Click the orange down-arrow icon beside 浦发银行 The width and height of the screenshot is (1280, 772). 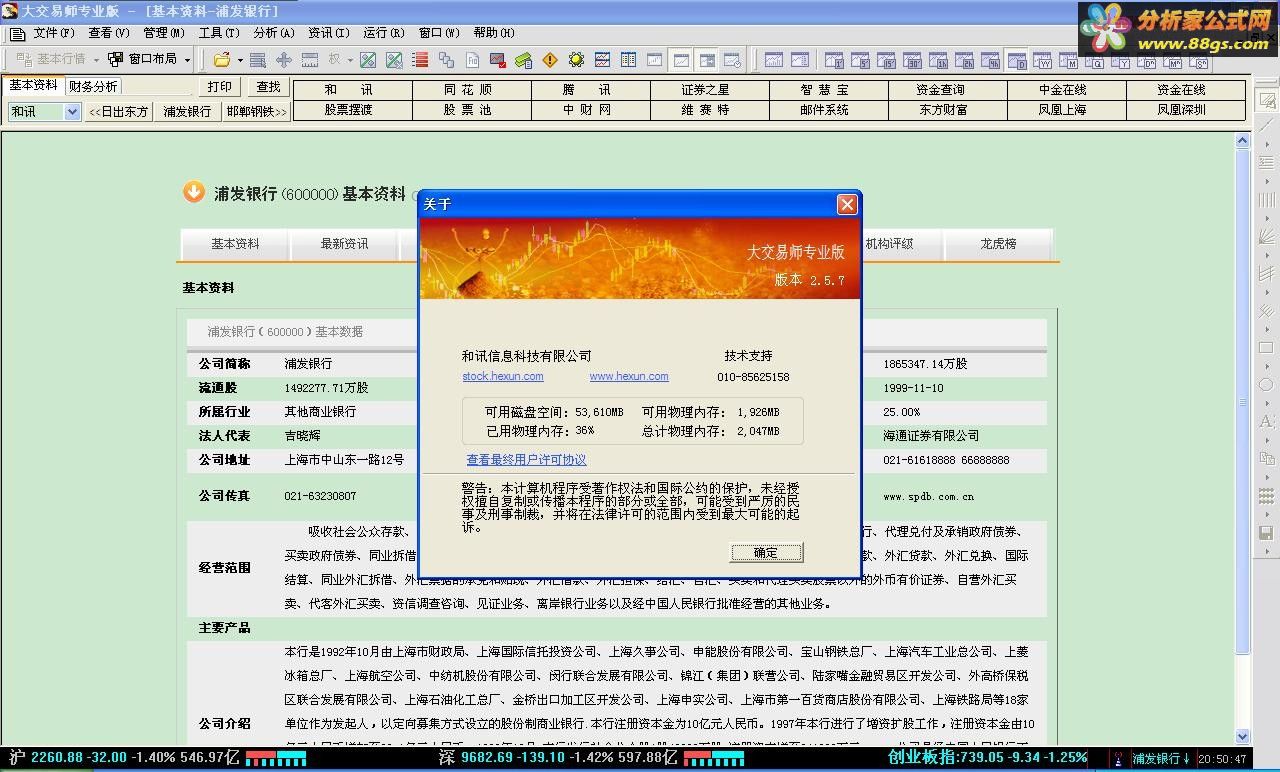(x=194, y=192)
